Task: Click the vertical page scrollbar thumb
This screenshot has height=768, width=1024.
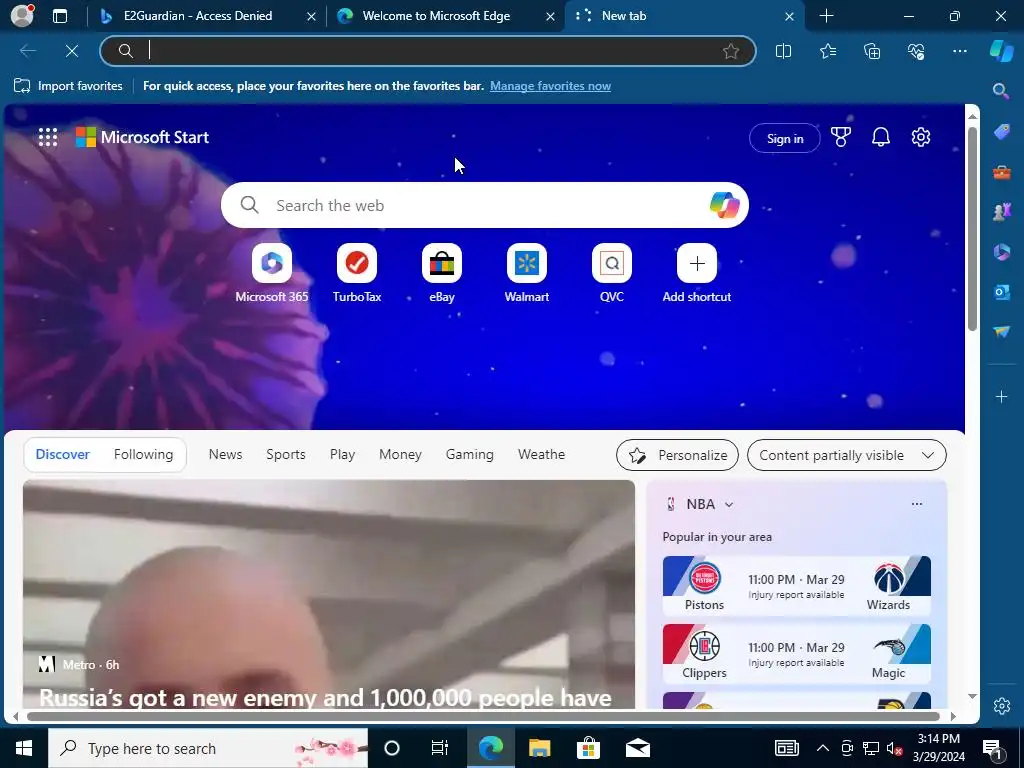Action: click(972, 229)
